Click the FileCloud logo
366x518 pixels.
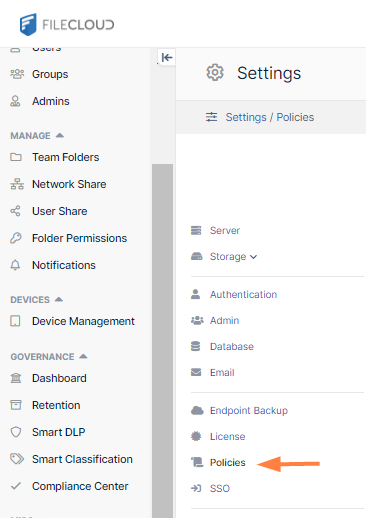(67, 24)
